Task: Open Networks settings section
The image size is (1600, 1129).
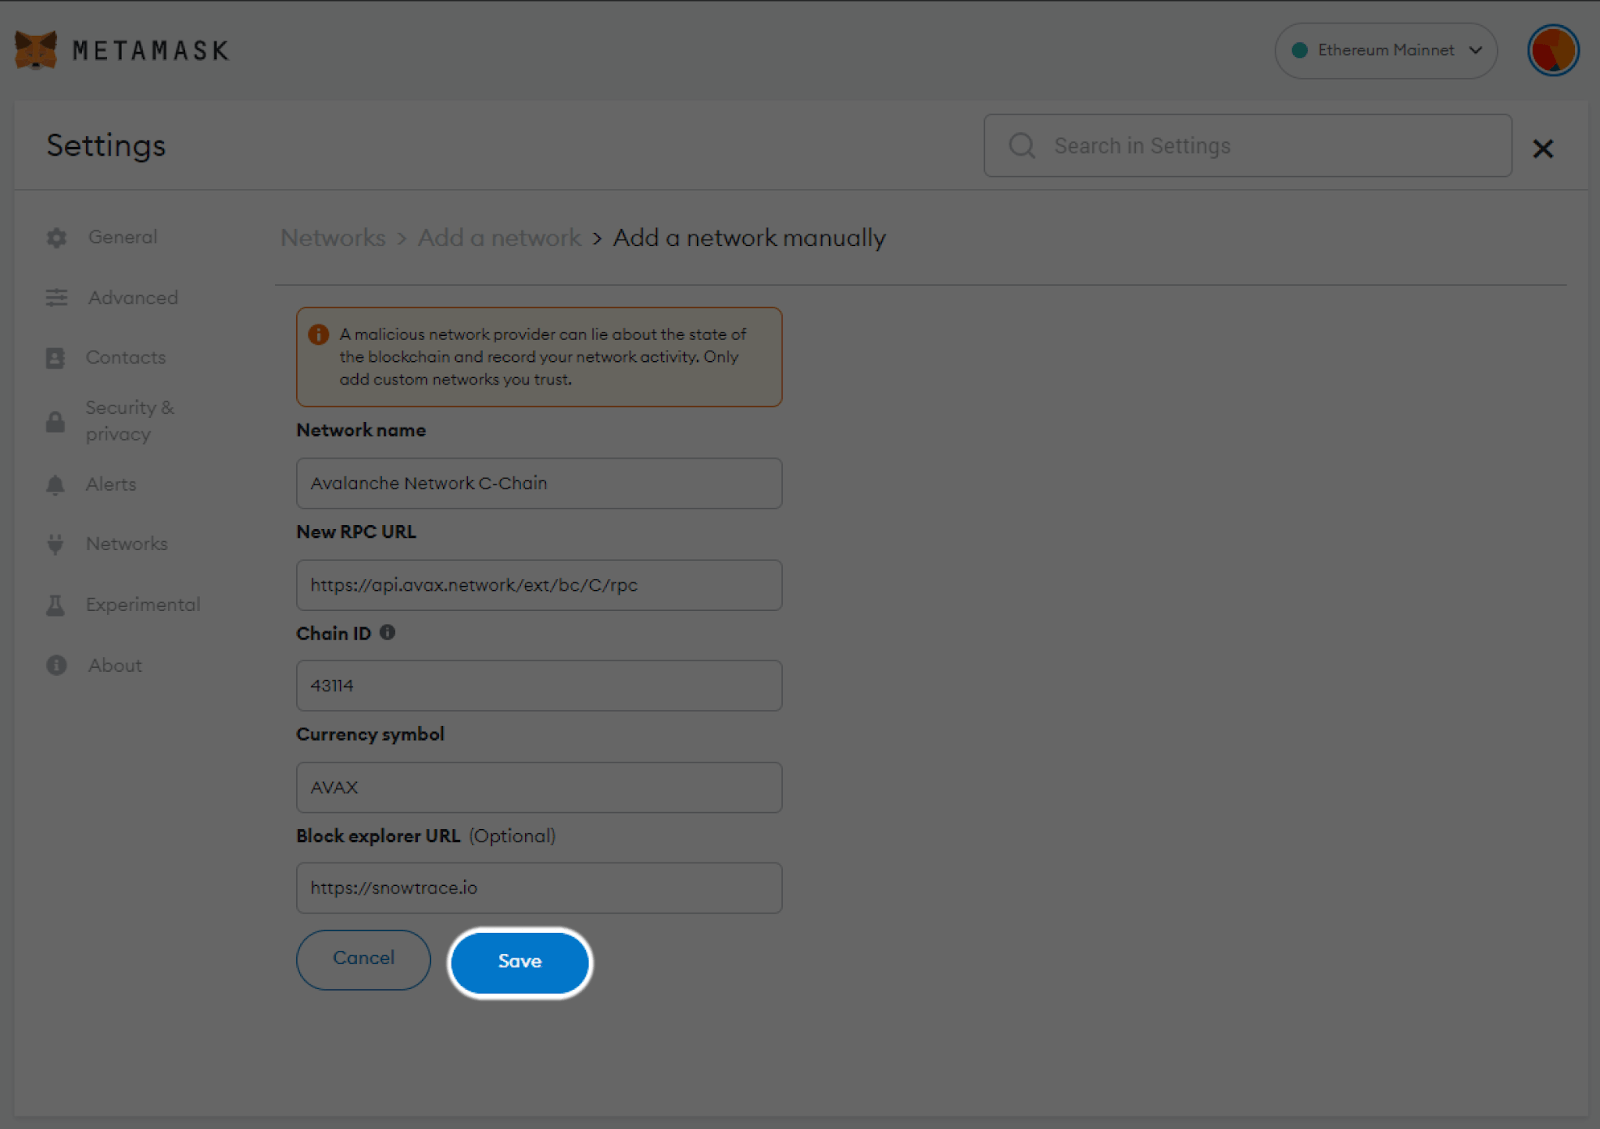Action: [x=127, y=544]
